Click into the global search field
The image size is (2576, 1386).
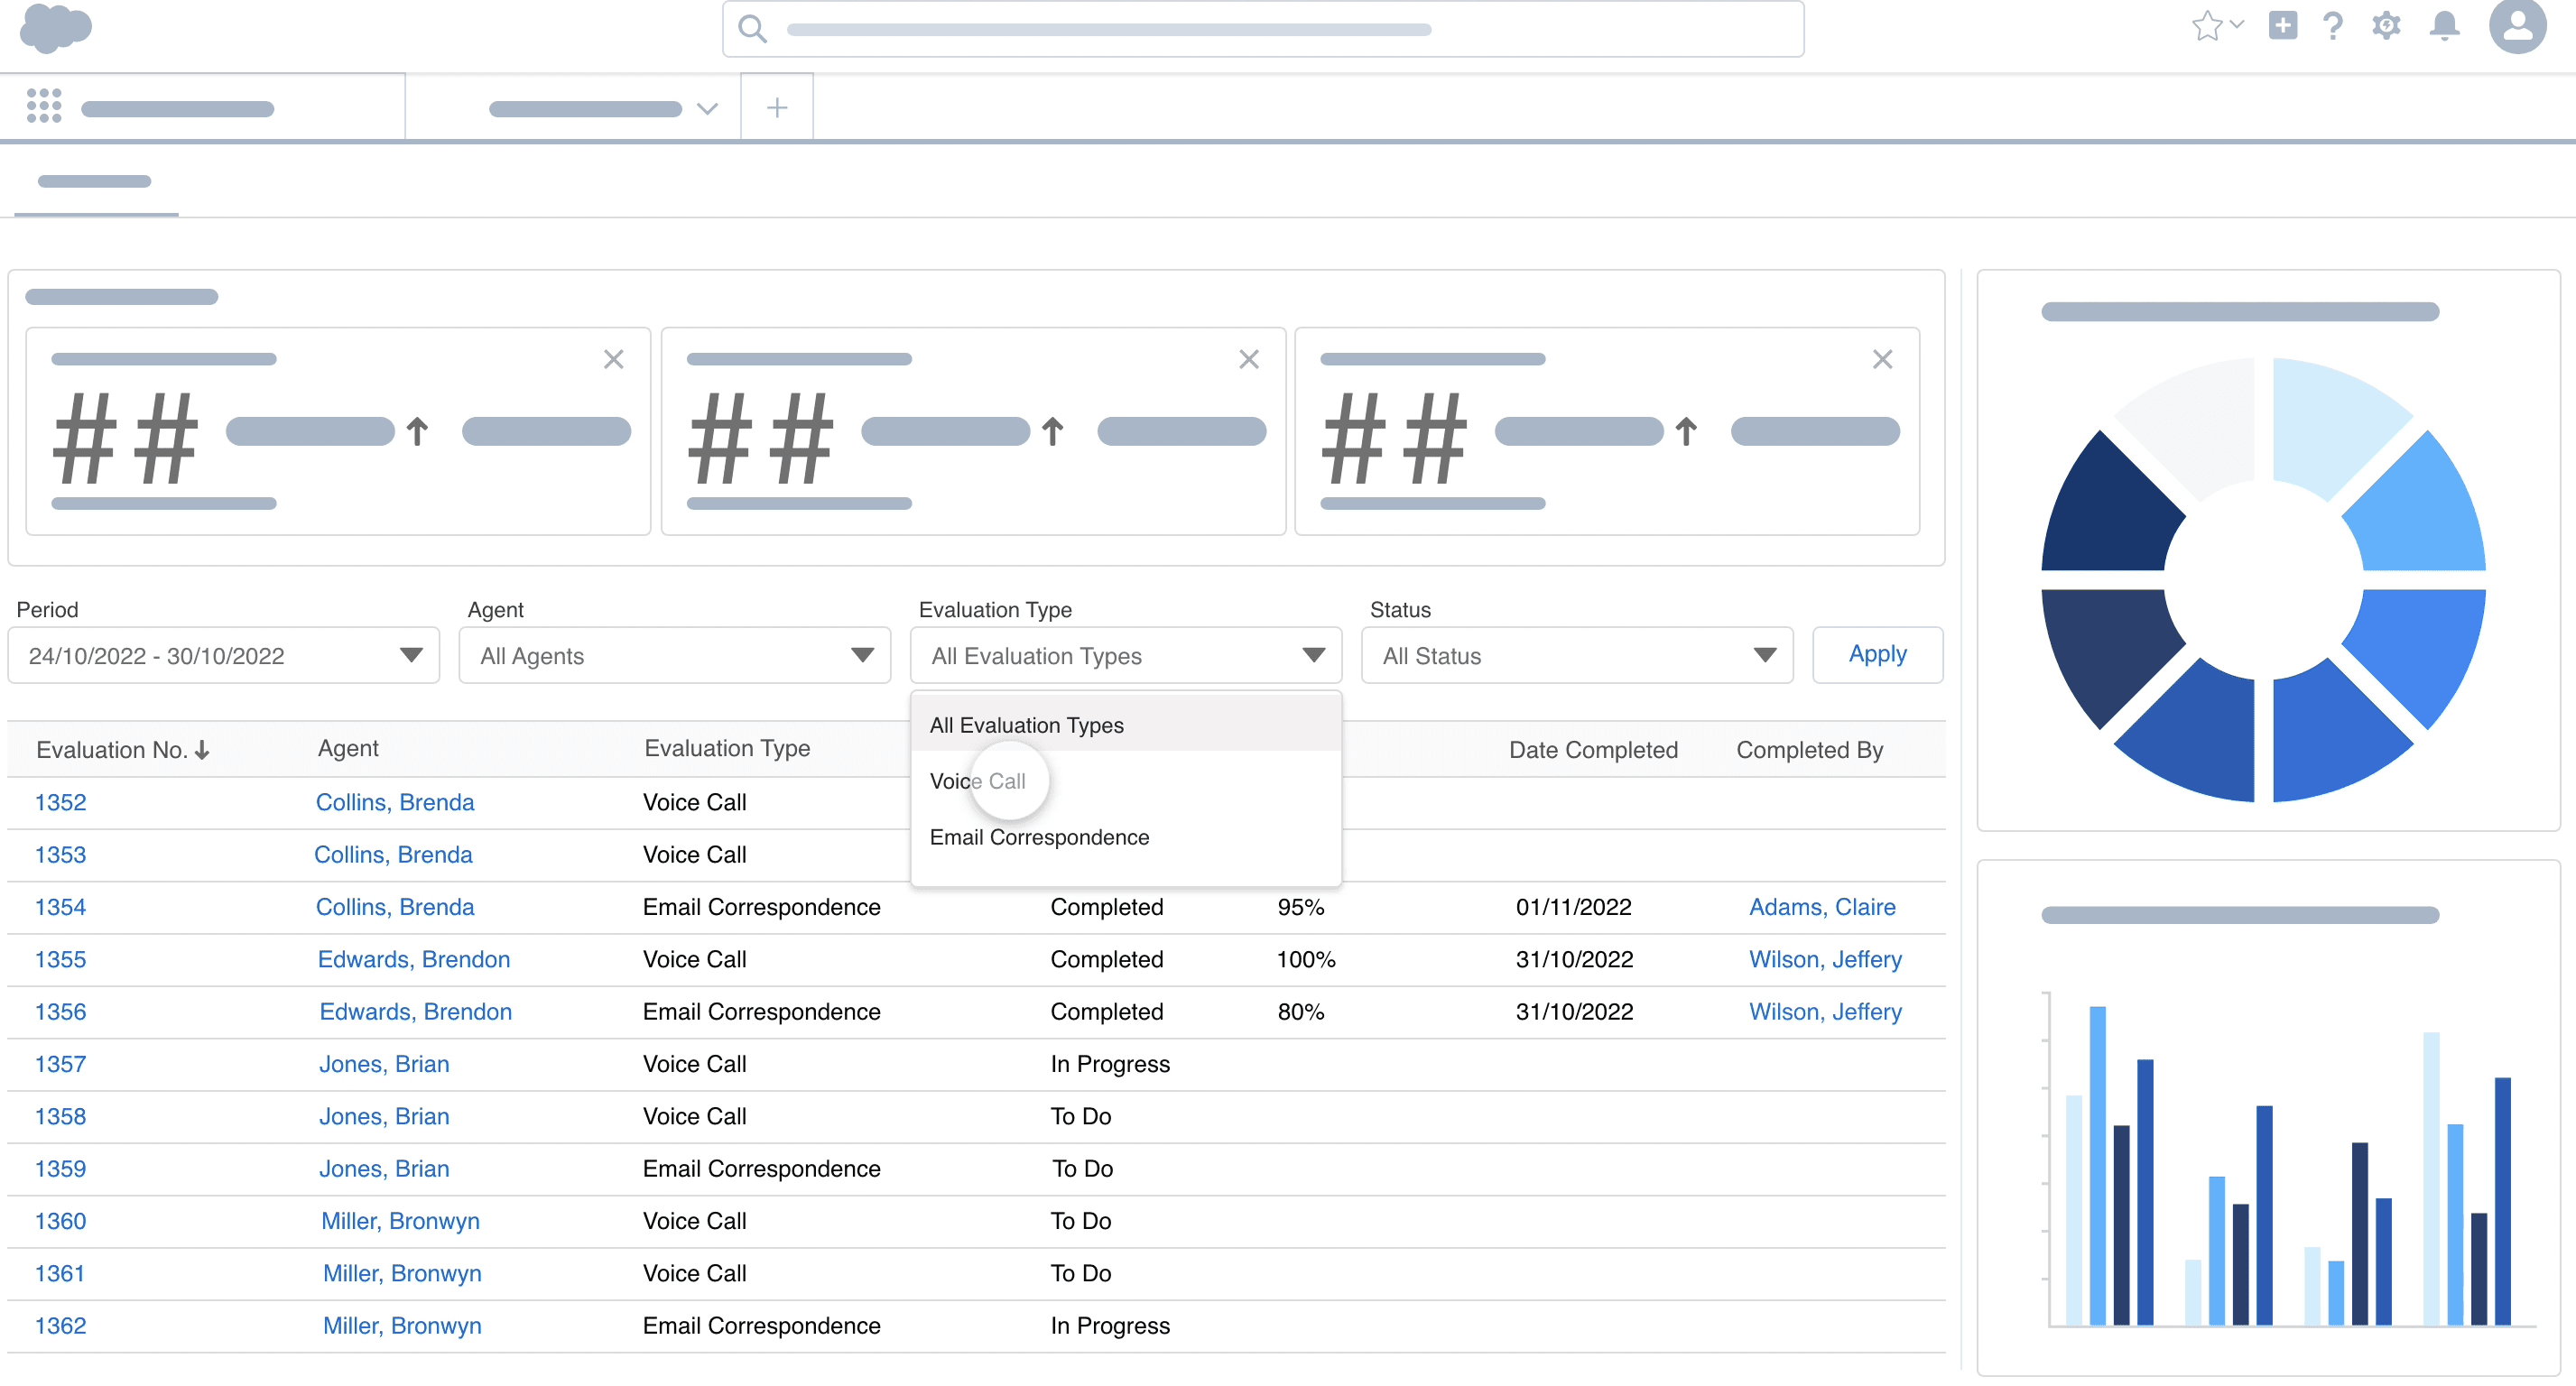(1262, 29)
